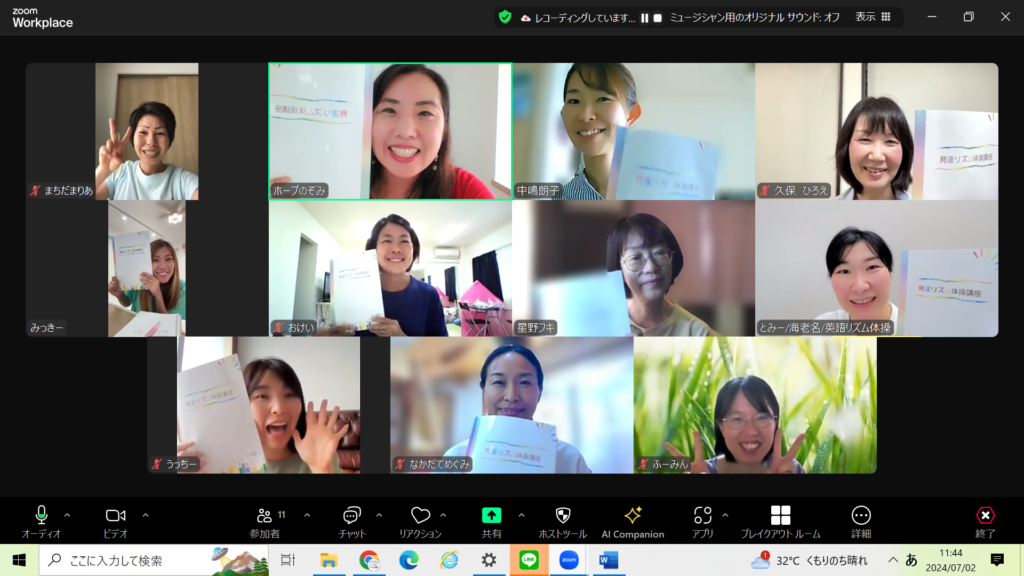1024x576 pixels.
Task: Open the chat panel
Action: (352, 518)
